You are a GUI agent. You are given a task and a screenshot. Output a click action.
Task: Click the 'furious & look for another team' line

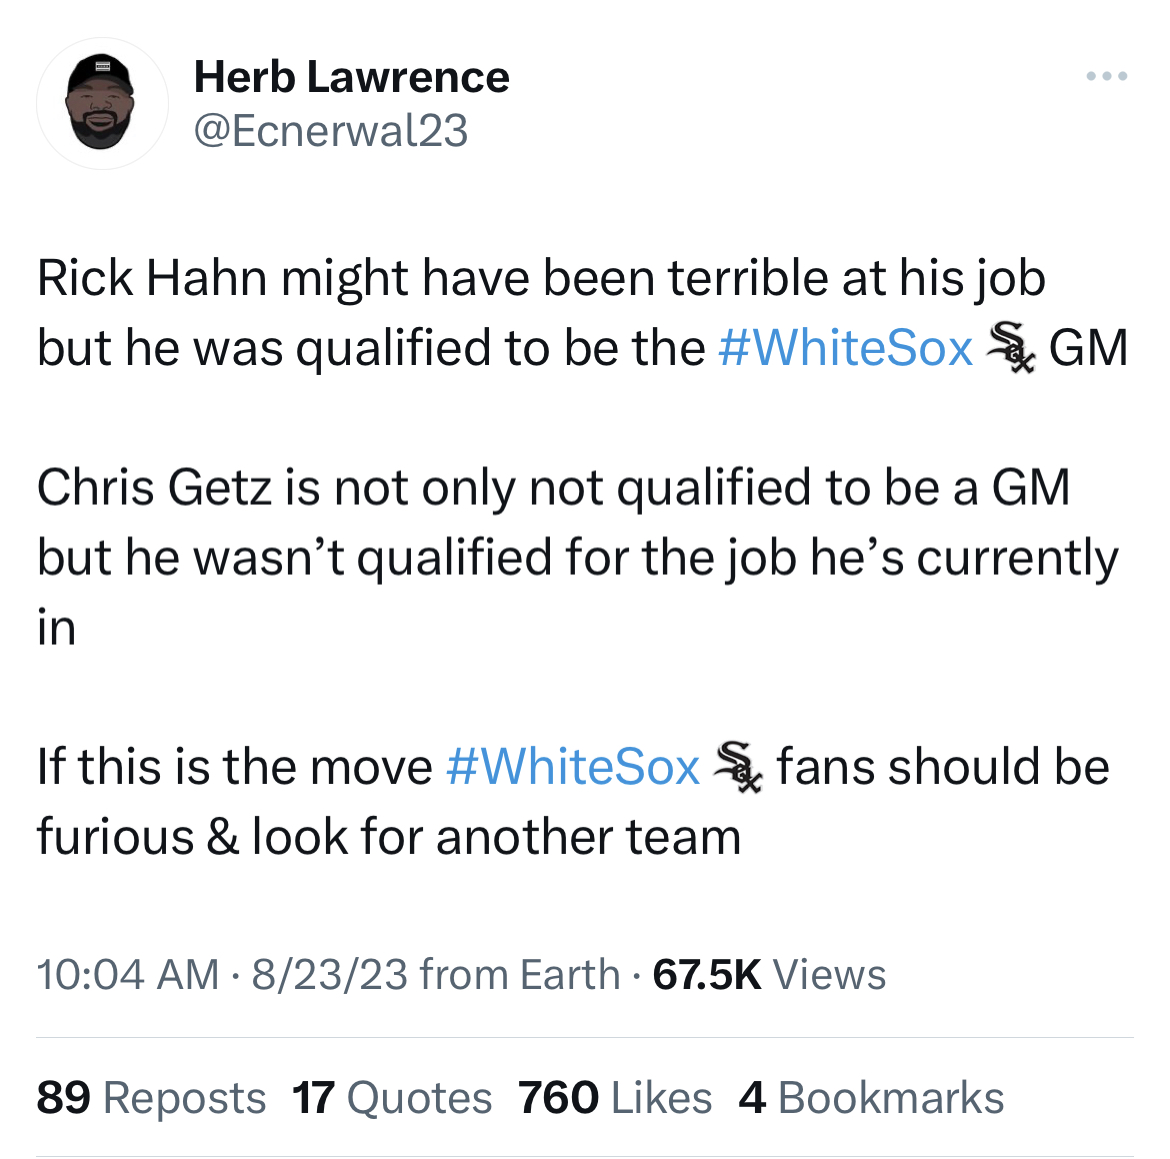pos(388,837)
